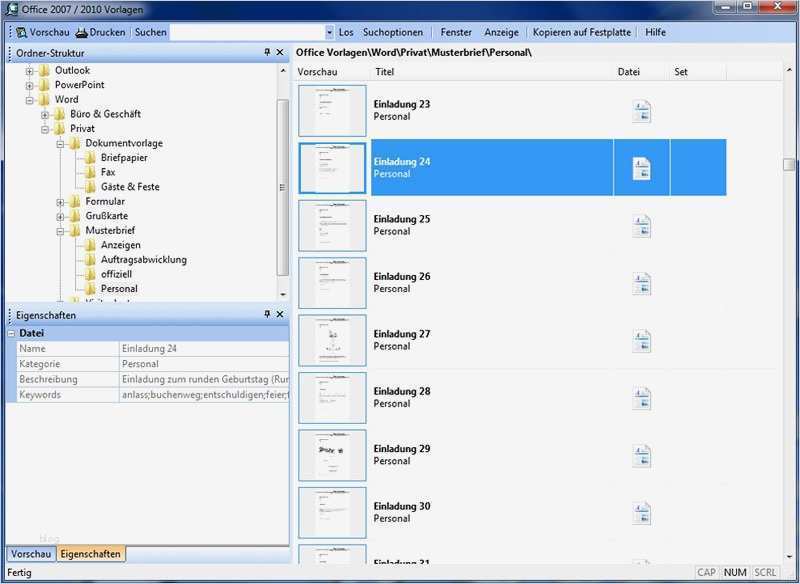Open Einladung 24 preview thumbnail
Image resolution: width=800 pixels, height=584 pixels.
[332, 168]
